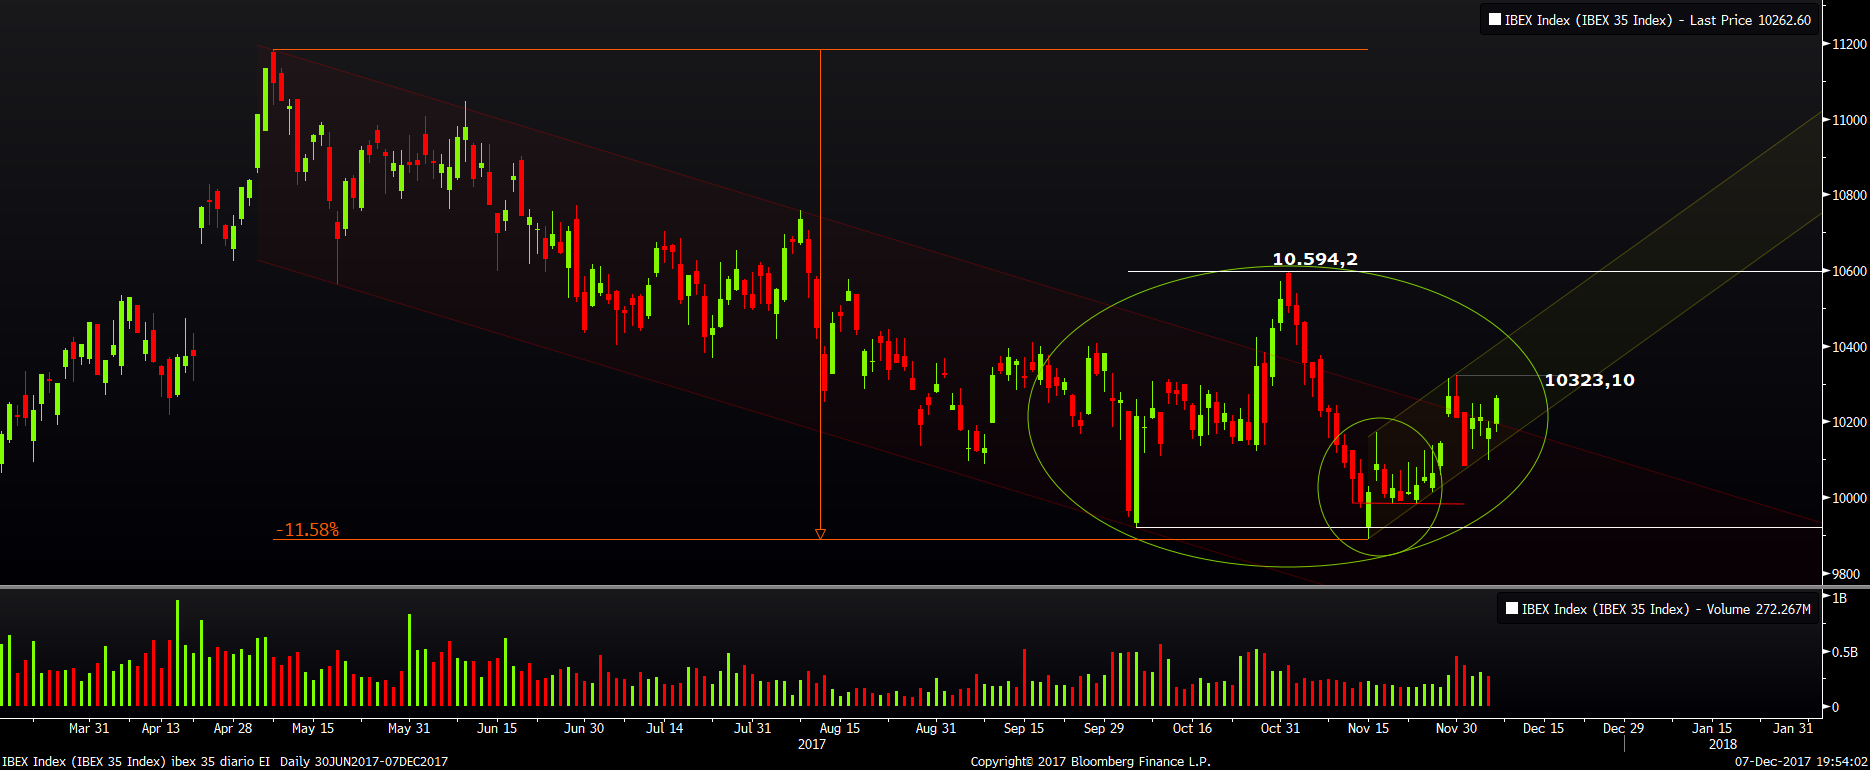Click the Aug 15 date label

(x=840, y=728)
